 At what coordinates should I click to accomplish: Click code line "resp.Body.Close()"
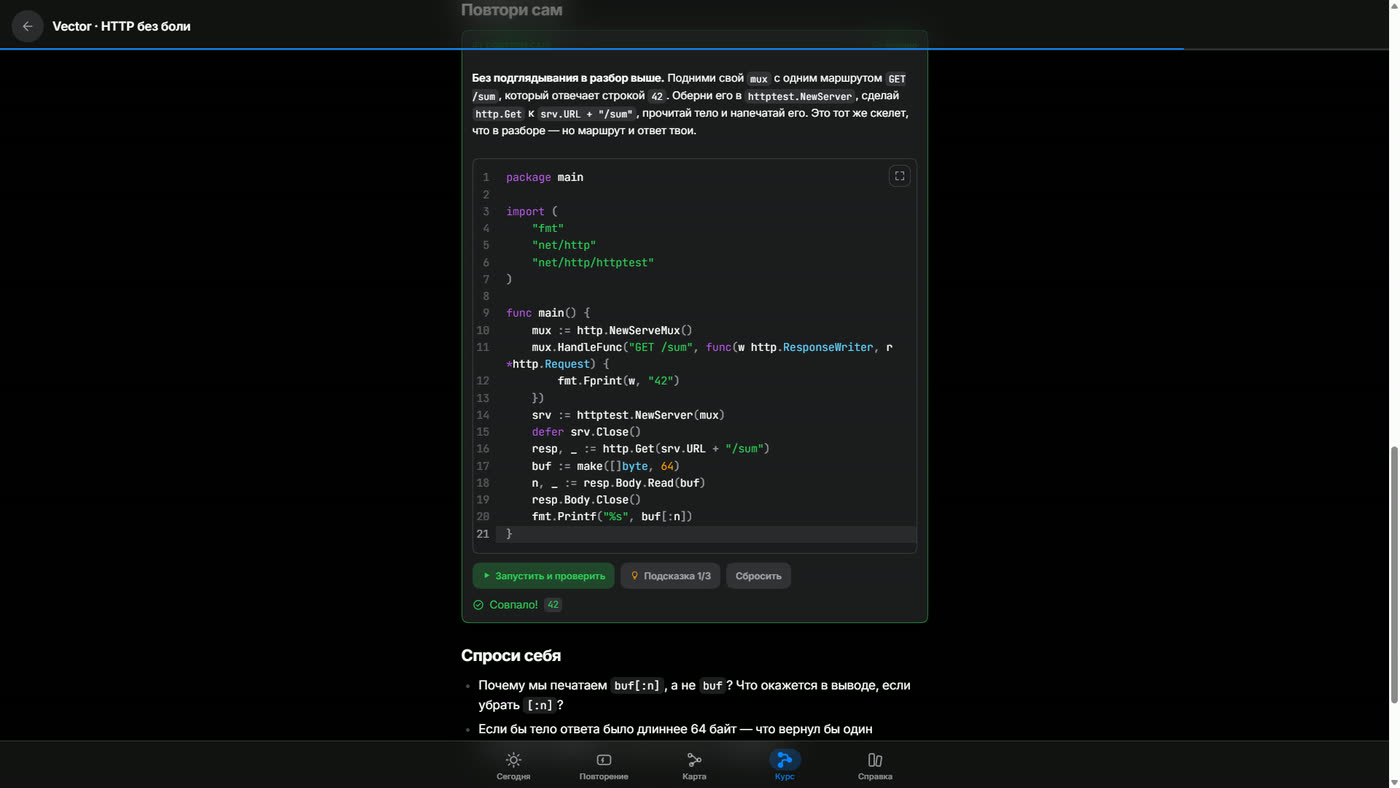click(586, 500)
